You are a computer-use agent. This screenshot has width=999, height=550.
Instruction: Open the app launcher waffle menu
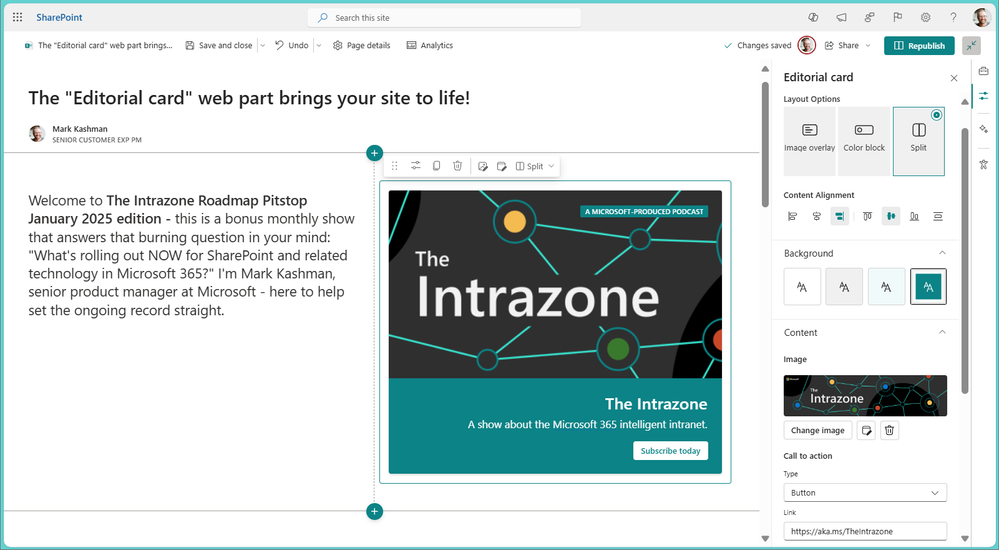tap(17, 17)
